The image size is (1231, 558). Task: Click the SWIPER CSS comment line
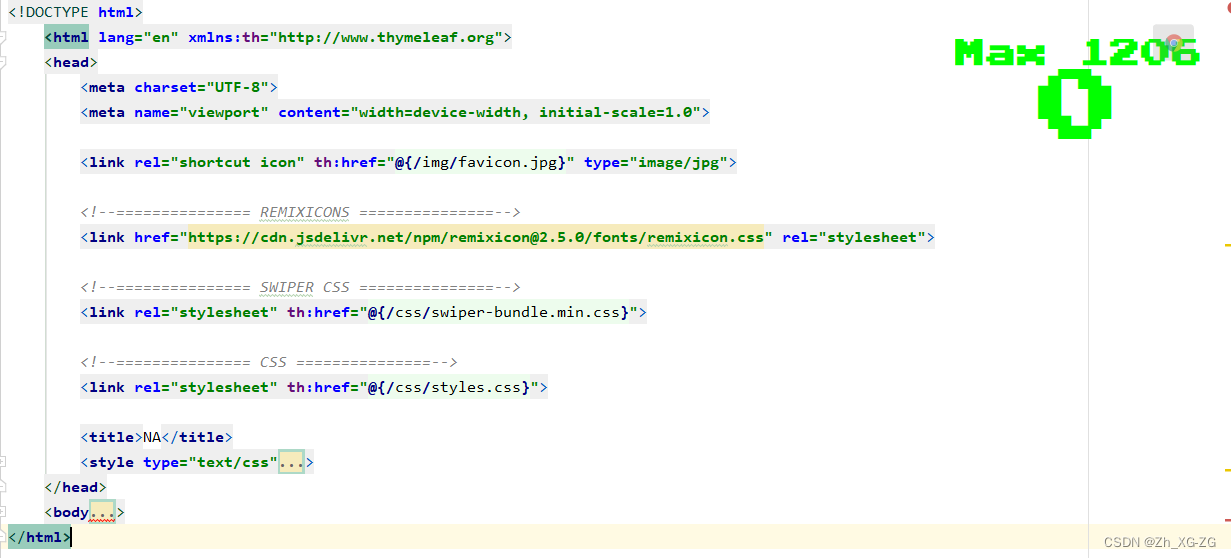[x=301, y=287]
